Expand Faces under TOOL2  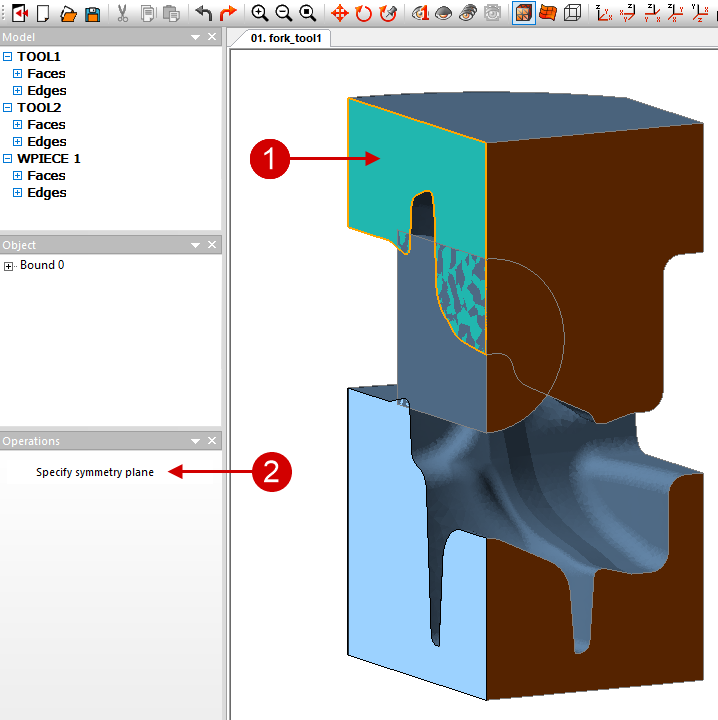pyautogui.click(x=17, y=125)
